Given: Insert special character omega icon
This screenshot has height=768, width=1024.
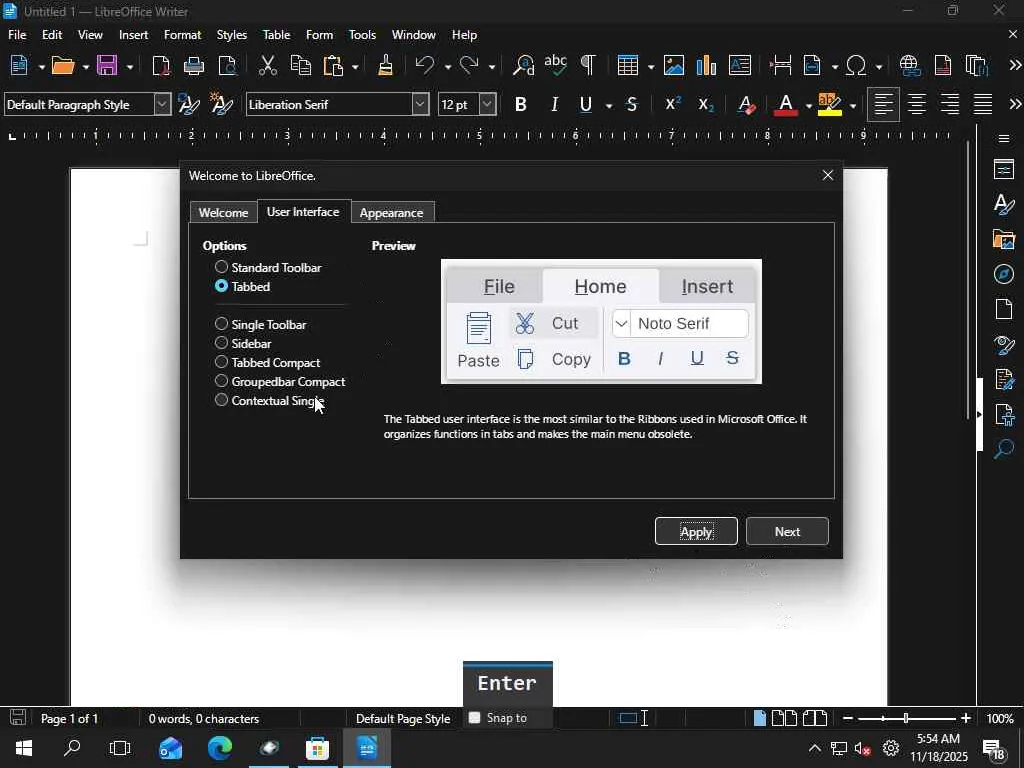Looking at the screenshot, I should click(x=856, y=65).
